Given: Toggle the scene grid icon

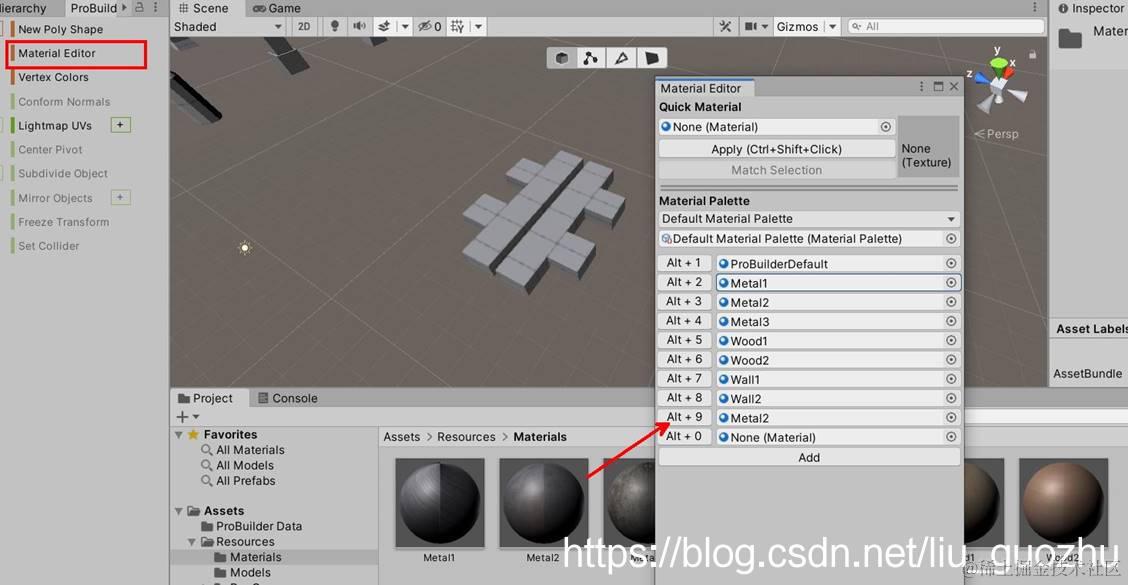Looking at the screenshot, I should point(458,27).
